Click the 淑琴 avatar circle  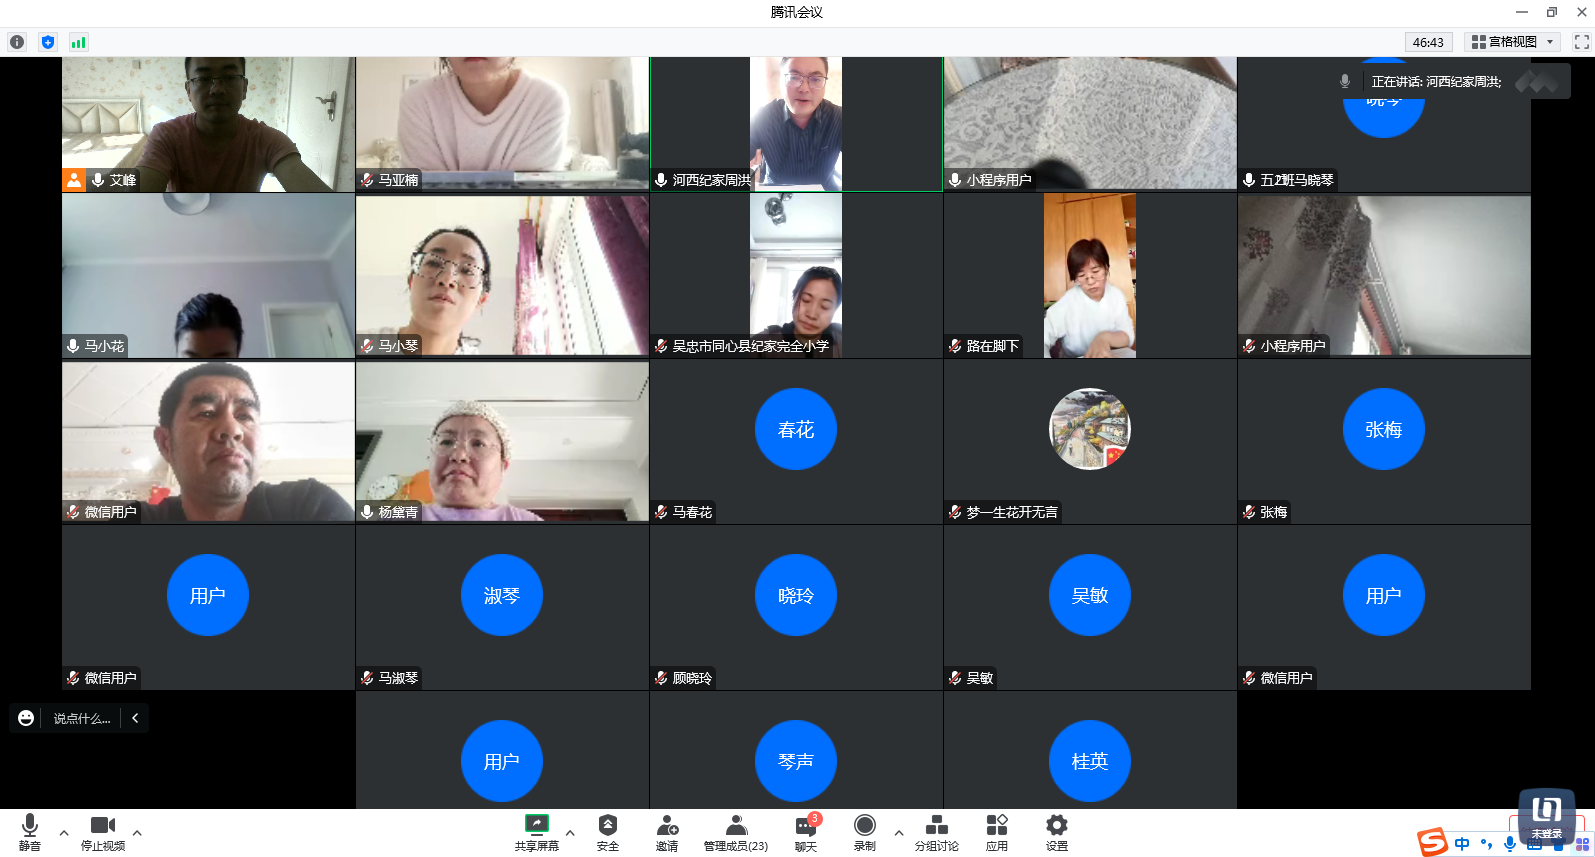tap(502, 595)
